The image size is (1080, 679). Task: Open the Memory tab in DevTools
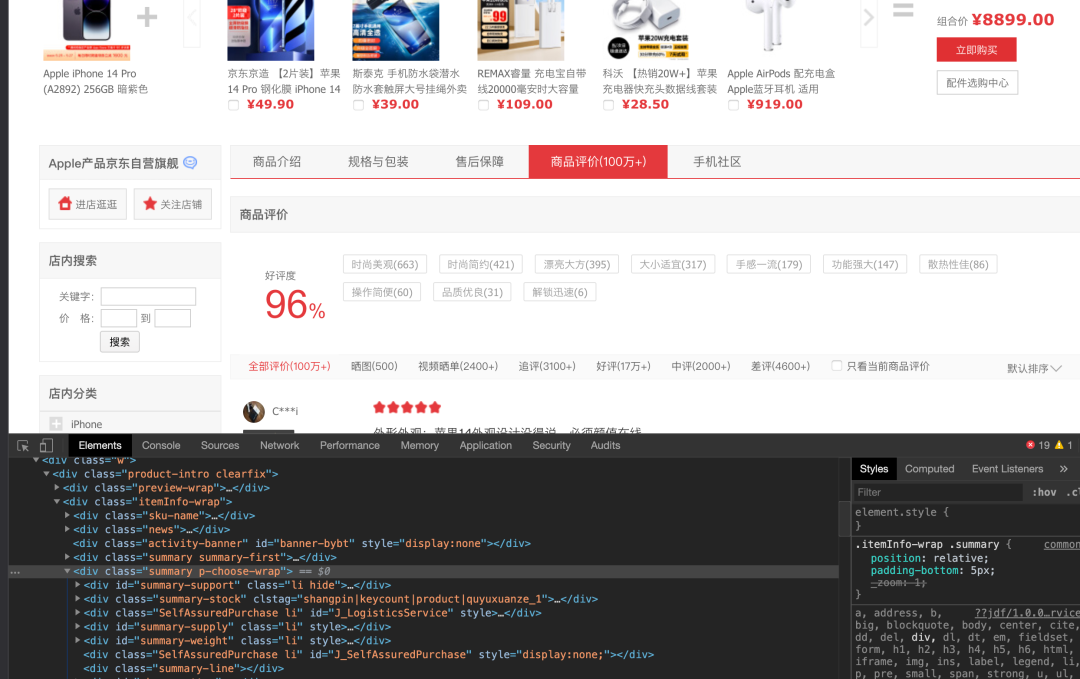(419, 446)
